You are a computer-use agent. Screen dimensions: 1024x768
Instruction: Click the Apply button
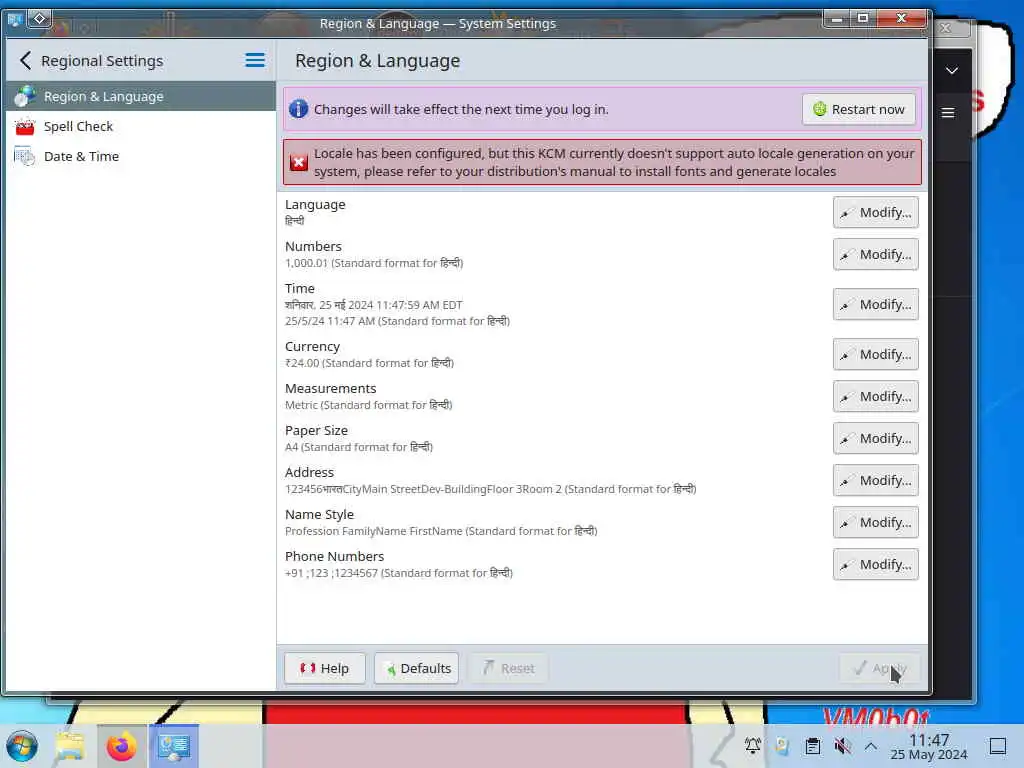(x=880, y=668)
